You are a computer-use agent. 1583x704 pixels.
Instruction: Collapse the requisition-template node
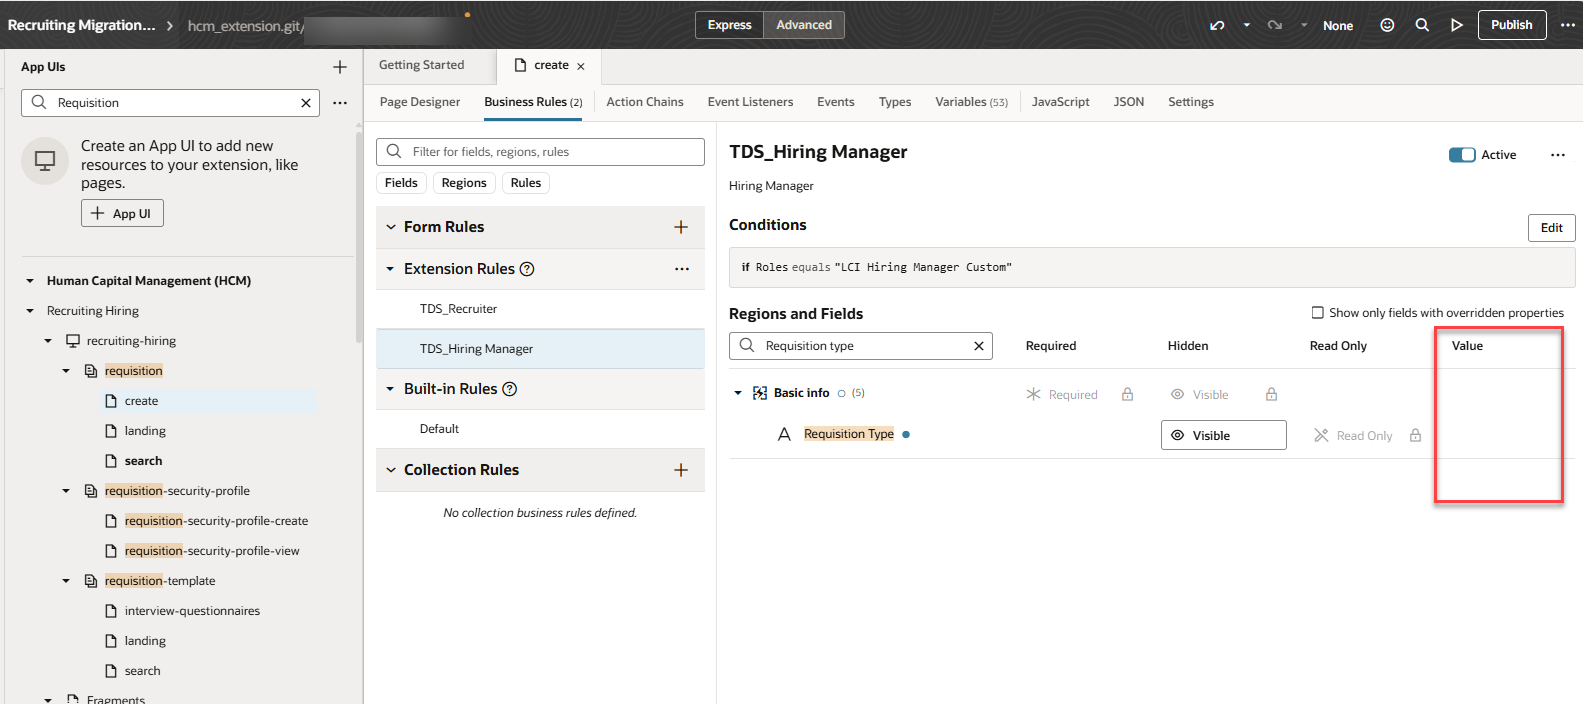(66, 581)
